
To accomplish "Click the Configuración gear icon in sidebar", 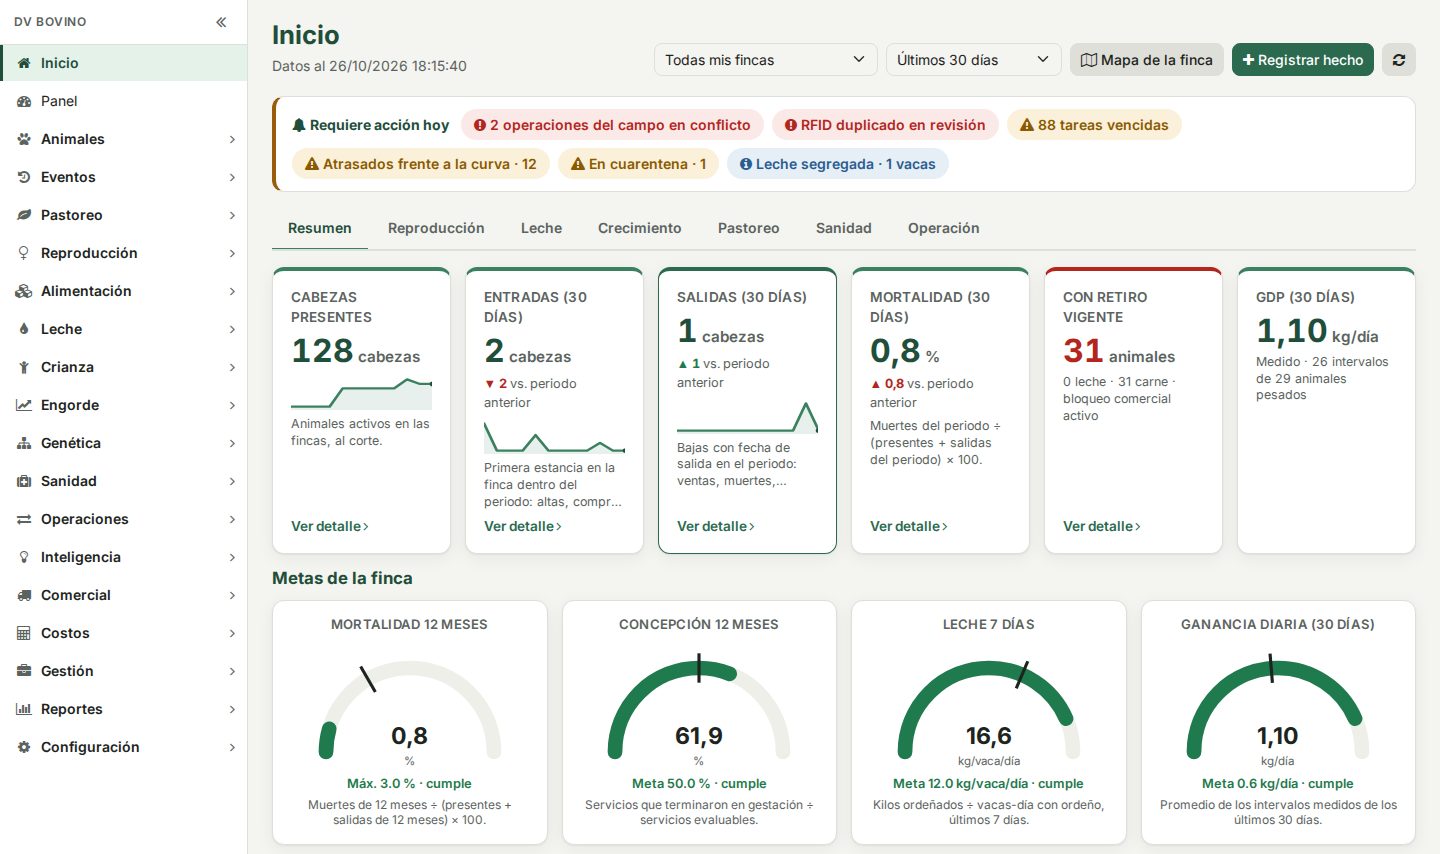I will pos(24,747).
